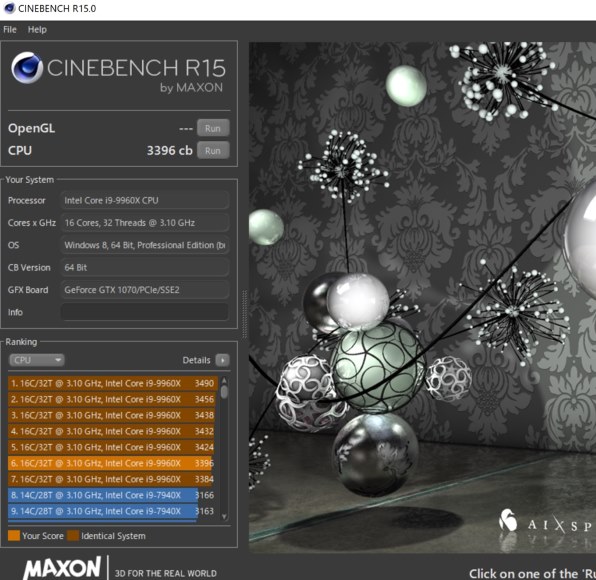
Task: Run the CPU benchmark
Action: point(213,151)
